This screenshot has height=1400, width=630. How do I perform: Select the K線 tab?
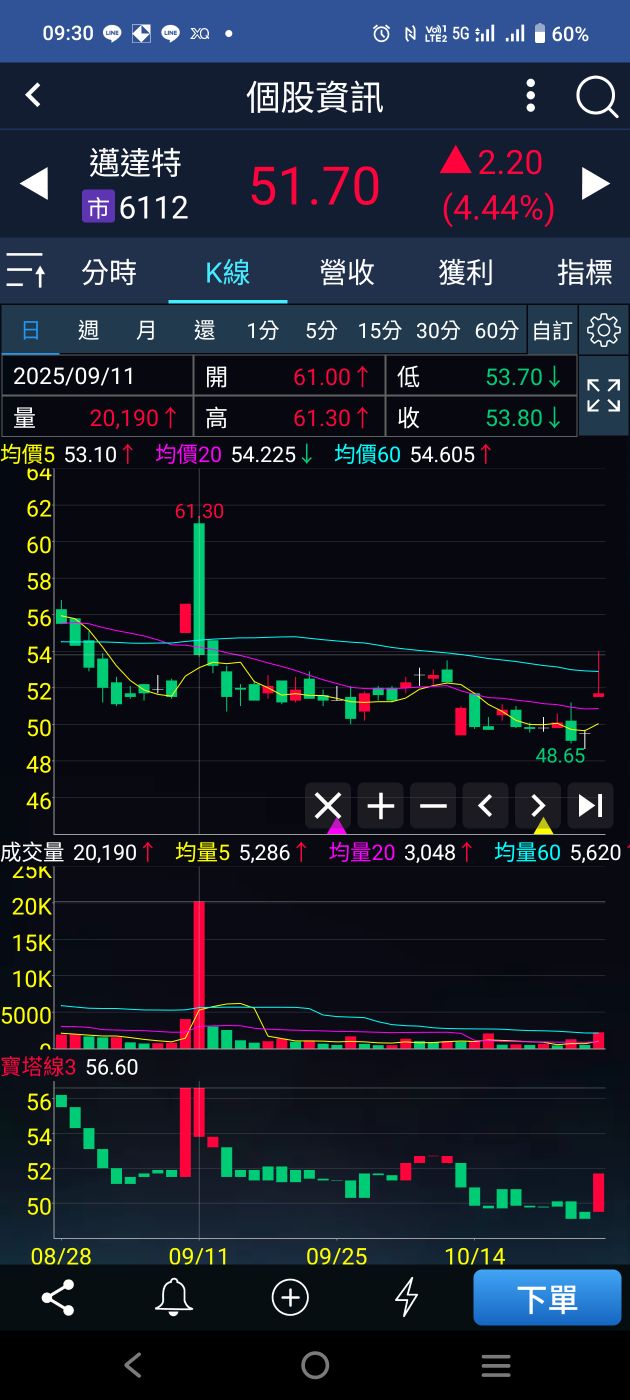tap(228, 272)
